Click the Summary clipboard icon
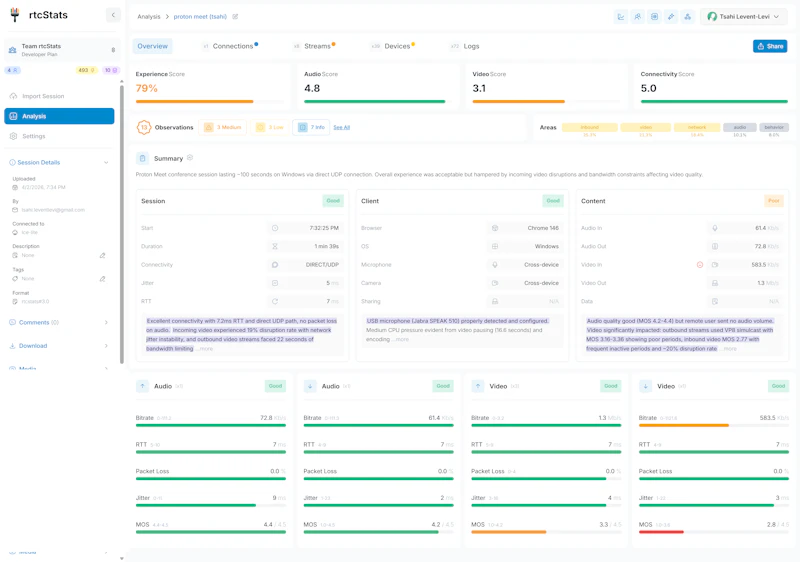Viewport: 800px width, 562px height. 143,159
